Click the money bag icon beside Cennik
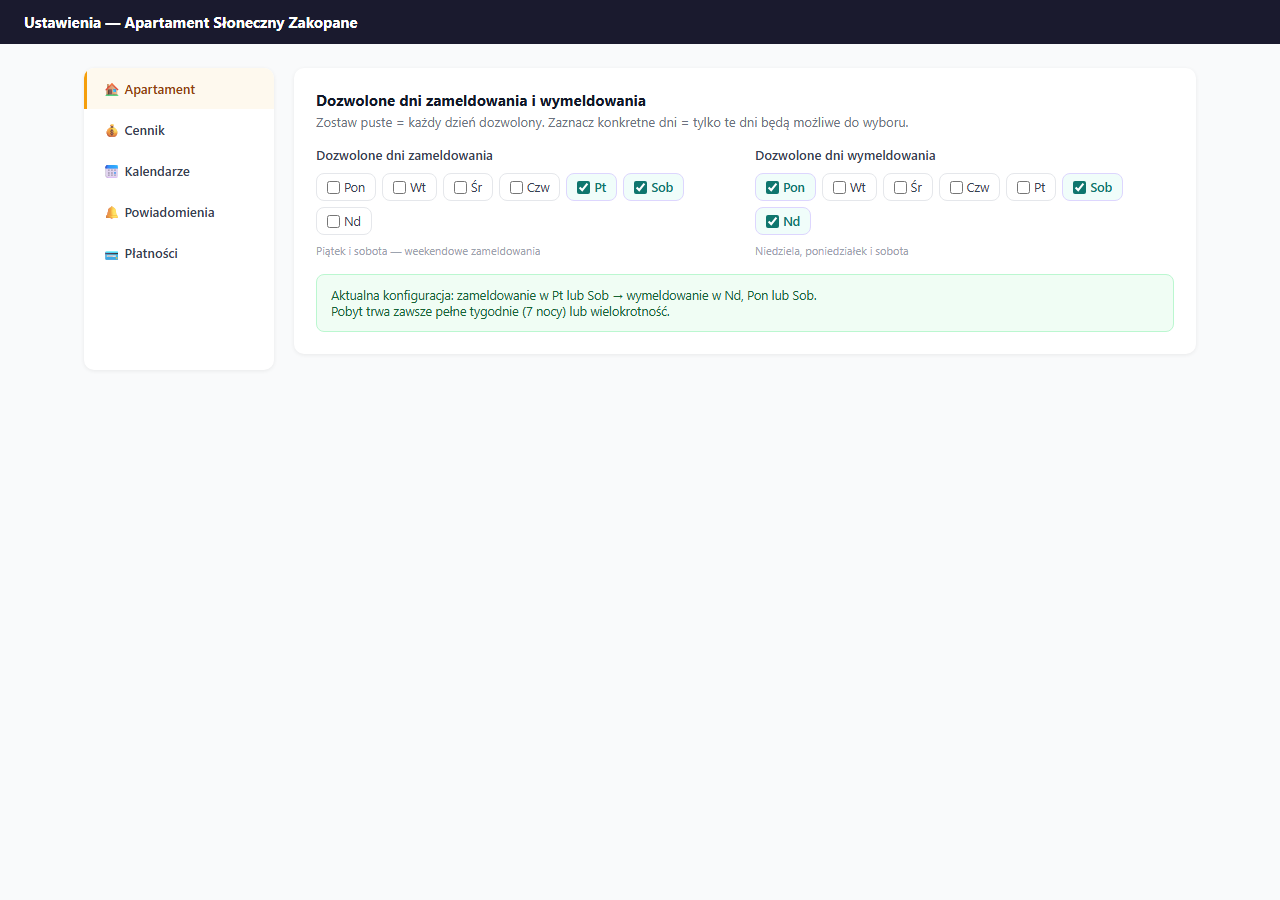The width and height of the screenshot is (1280, 900). [x=111, y=130]
